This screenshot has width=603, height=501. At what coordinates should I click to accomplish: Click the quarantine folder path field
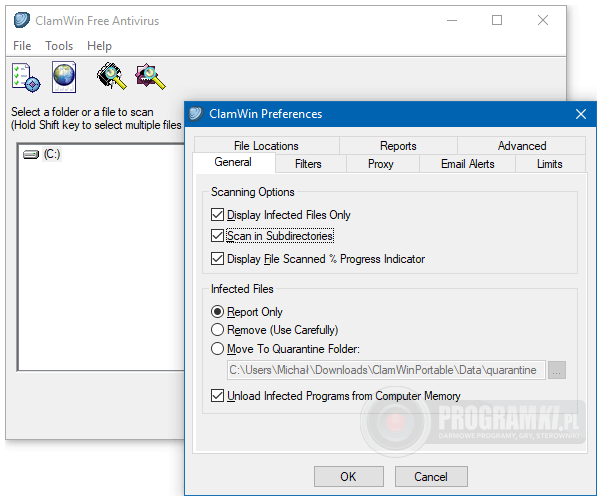pyautogui.click(x=386, y=370)
